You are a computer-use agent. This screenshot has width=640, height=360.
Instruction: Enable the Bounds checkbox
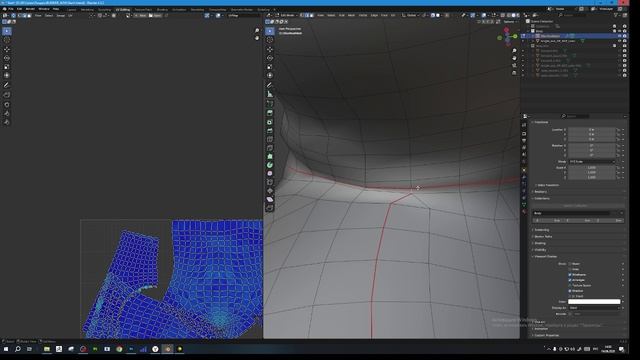[x=570, y=314]
